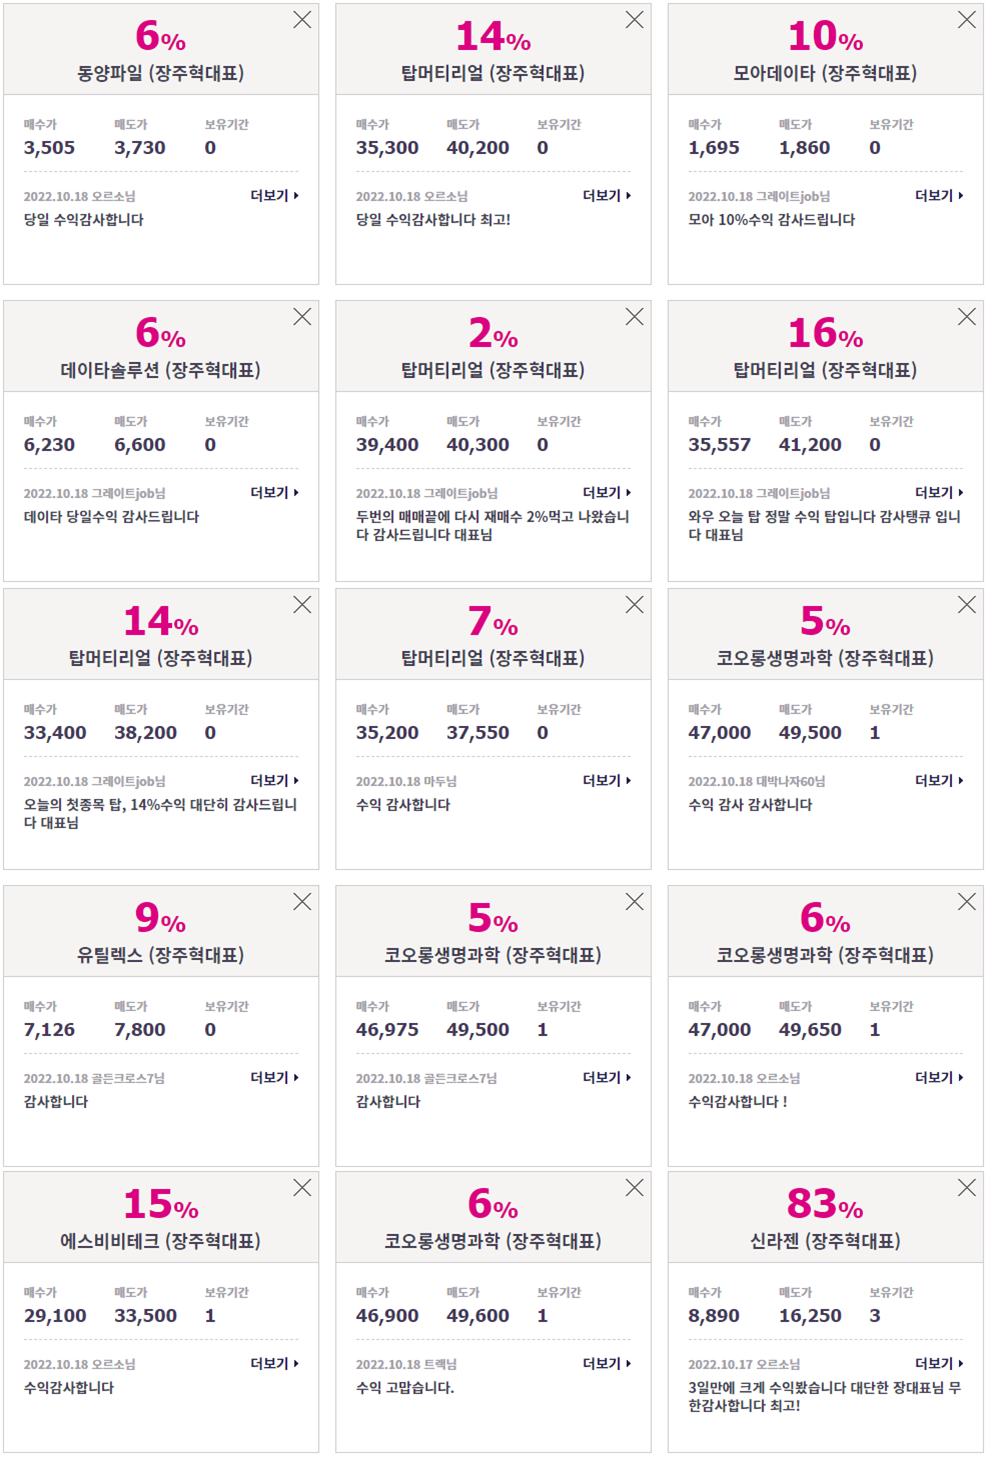Expand 더보기 on 동양파일 review
This screenshot has width=986, height=1457.
(275, 196)
